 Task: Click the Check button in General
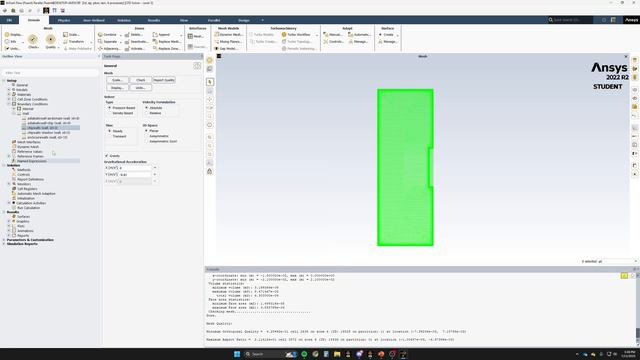141,80
